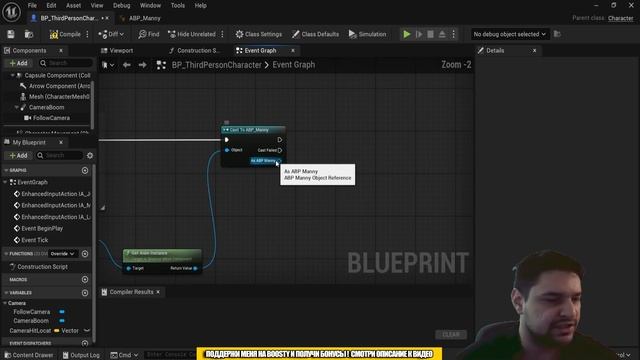Open the Asset menu
The width and height of the screenshot is (640, 360).
click(x=73, y=5)
